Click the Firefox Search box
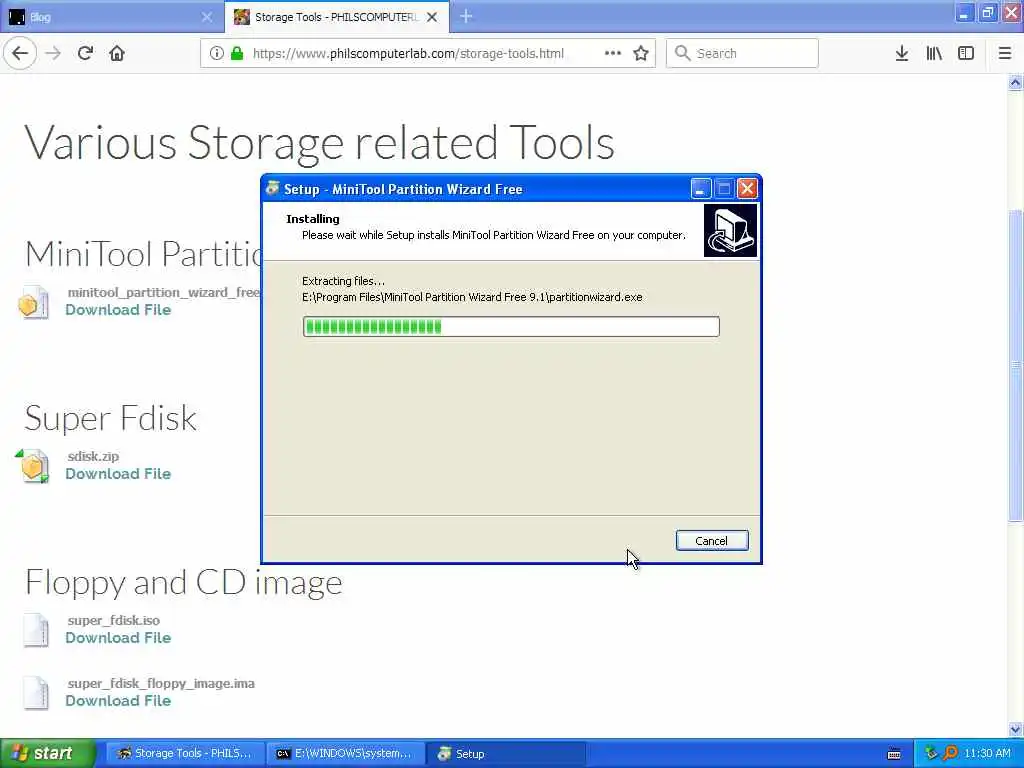Screen dimensions: 1024x768 [x=743, y=53]
